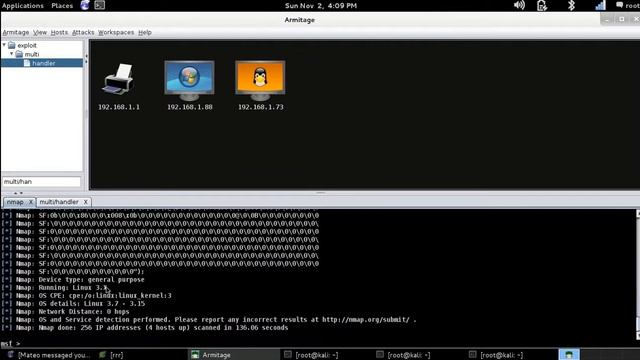Collapse the exploit tree folder
The image size is (640, 360).
pyautogui.click(x=4, y=45)
